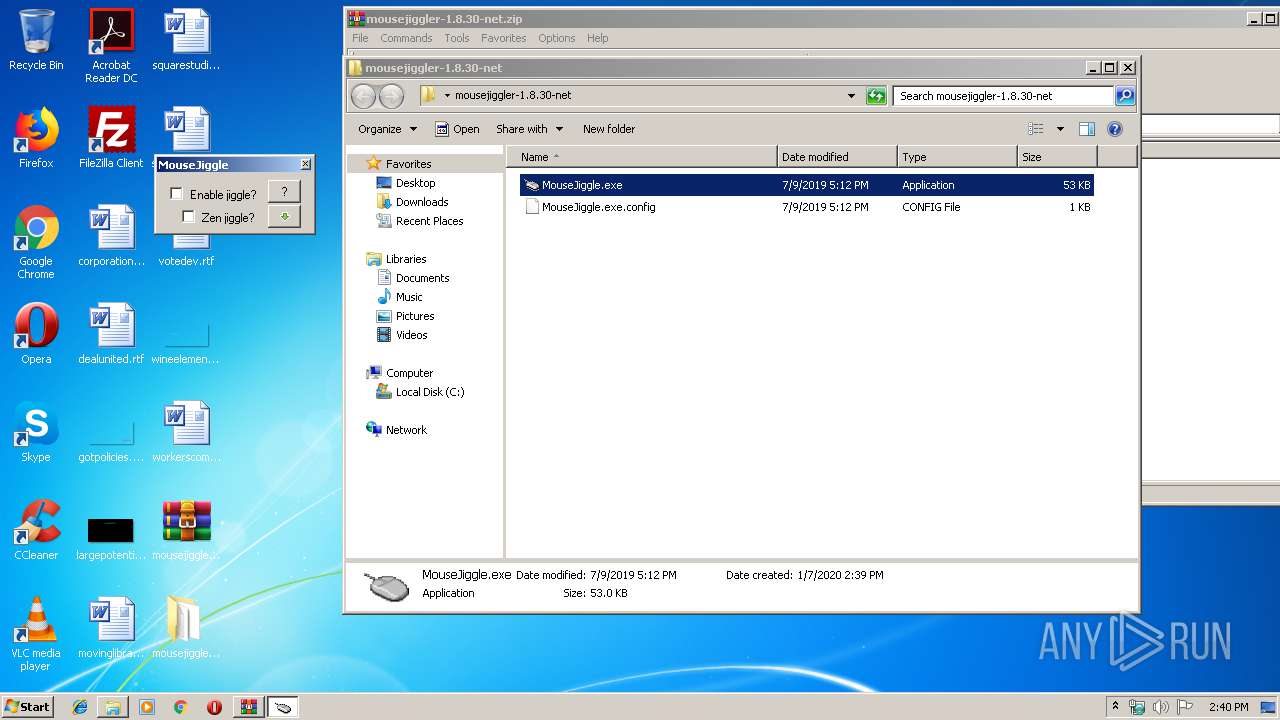Open the Documents library
The width and height of the screenshot is (1280, 720).
[x=422, y=278]
